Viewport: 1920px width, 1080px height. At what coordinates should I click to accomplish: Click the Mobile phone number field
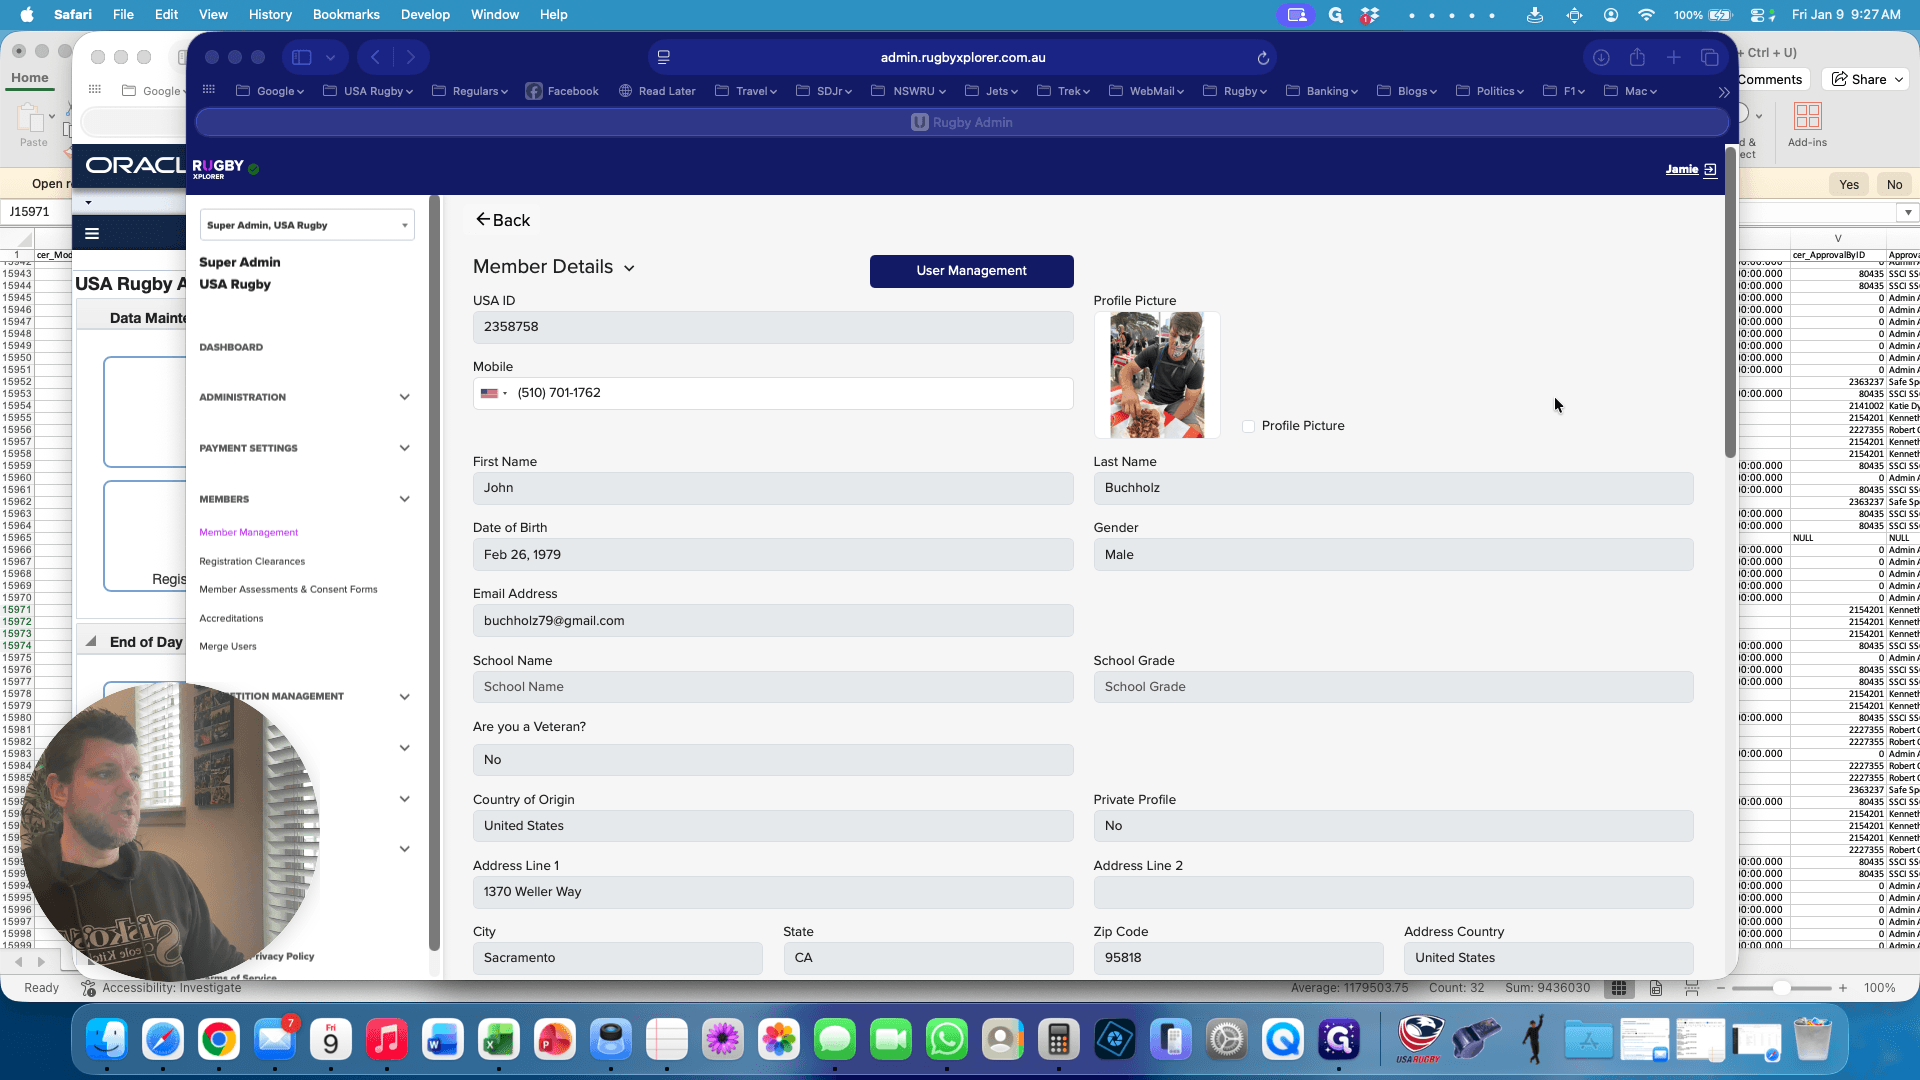pos(773,394)
